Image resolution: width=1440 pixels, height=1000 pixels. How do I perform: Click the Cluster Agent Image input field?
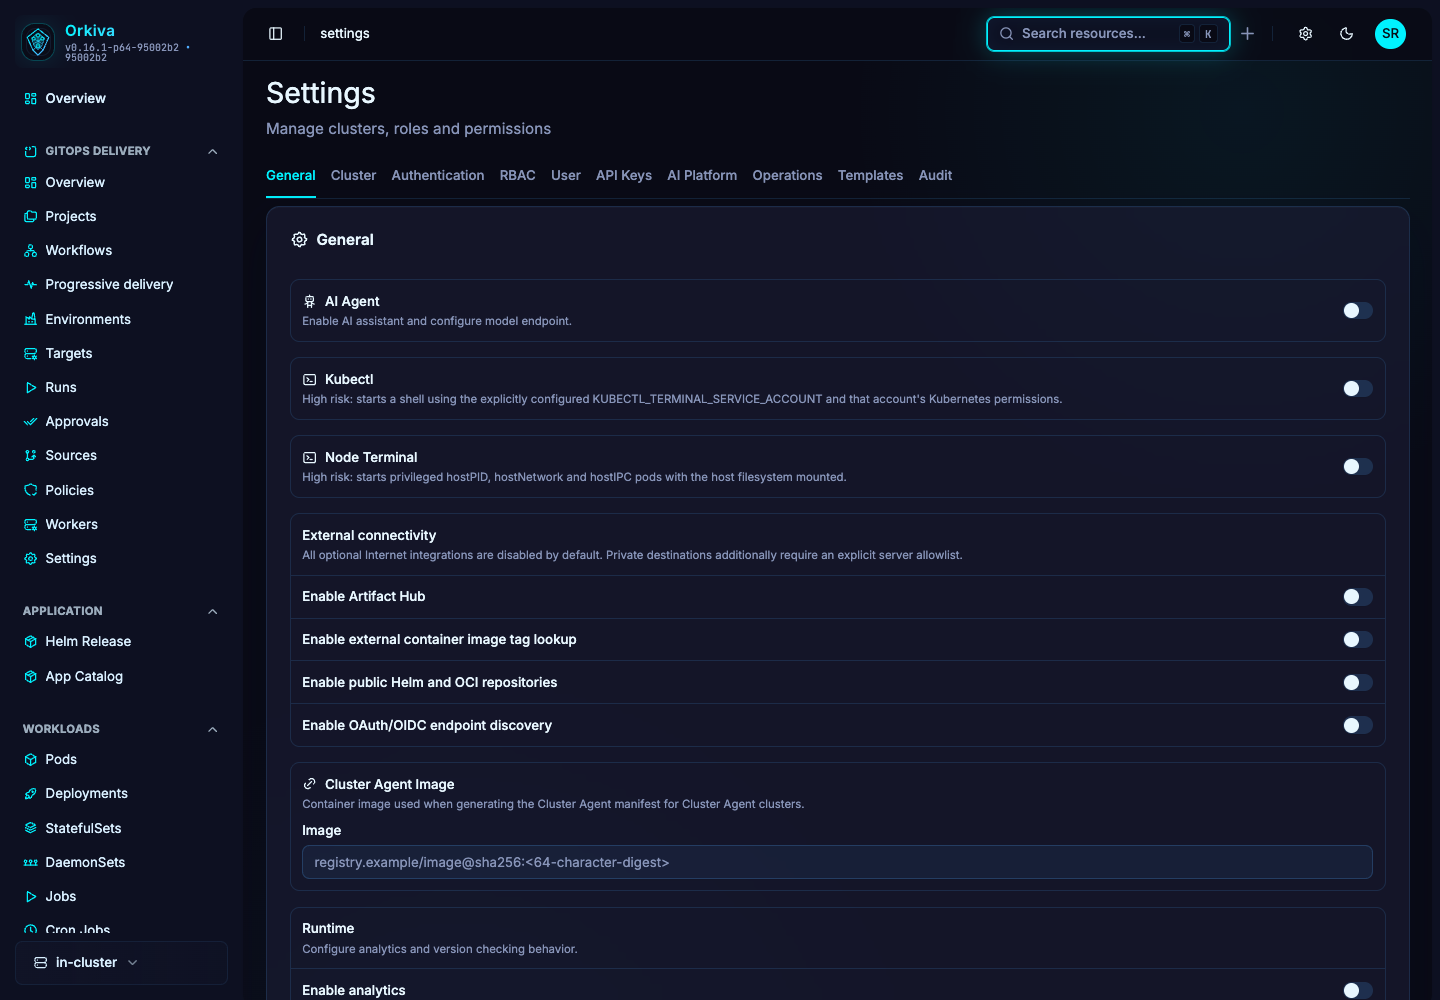(x=837, y=862)
